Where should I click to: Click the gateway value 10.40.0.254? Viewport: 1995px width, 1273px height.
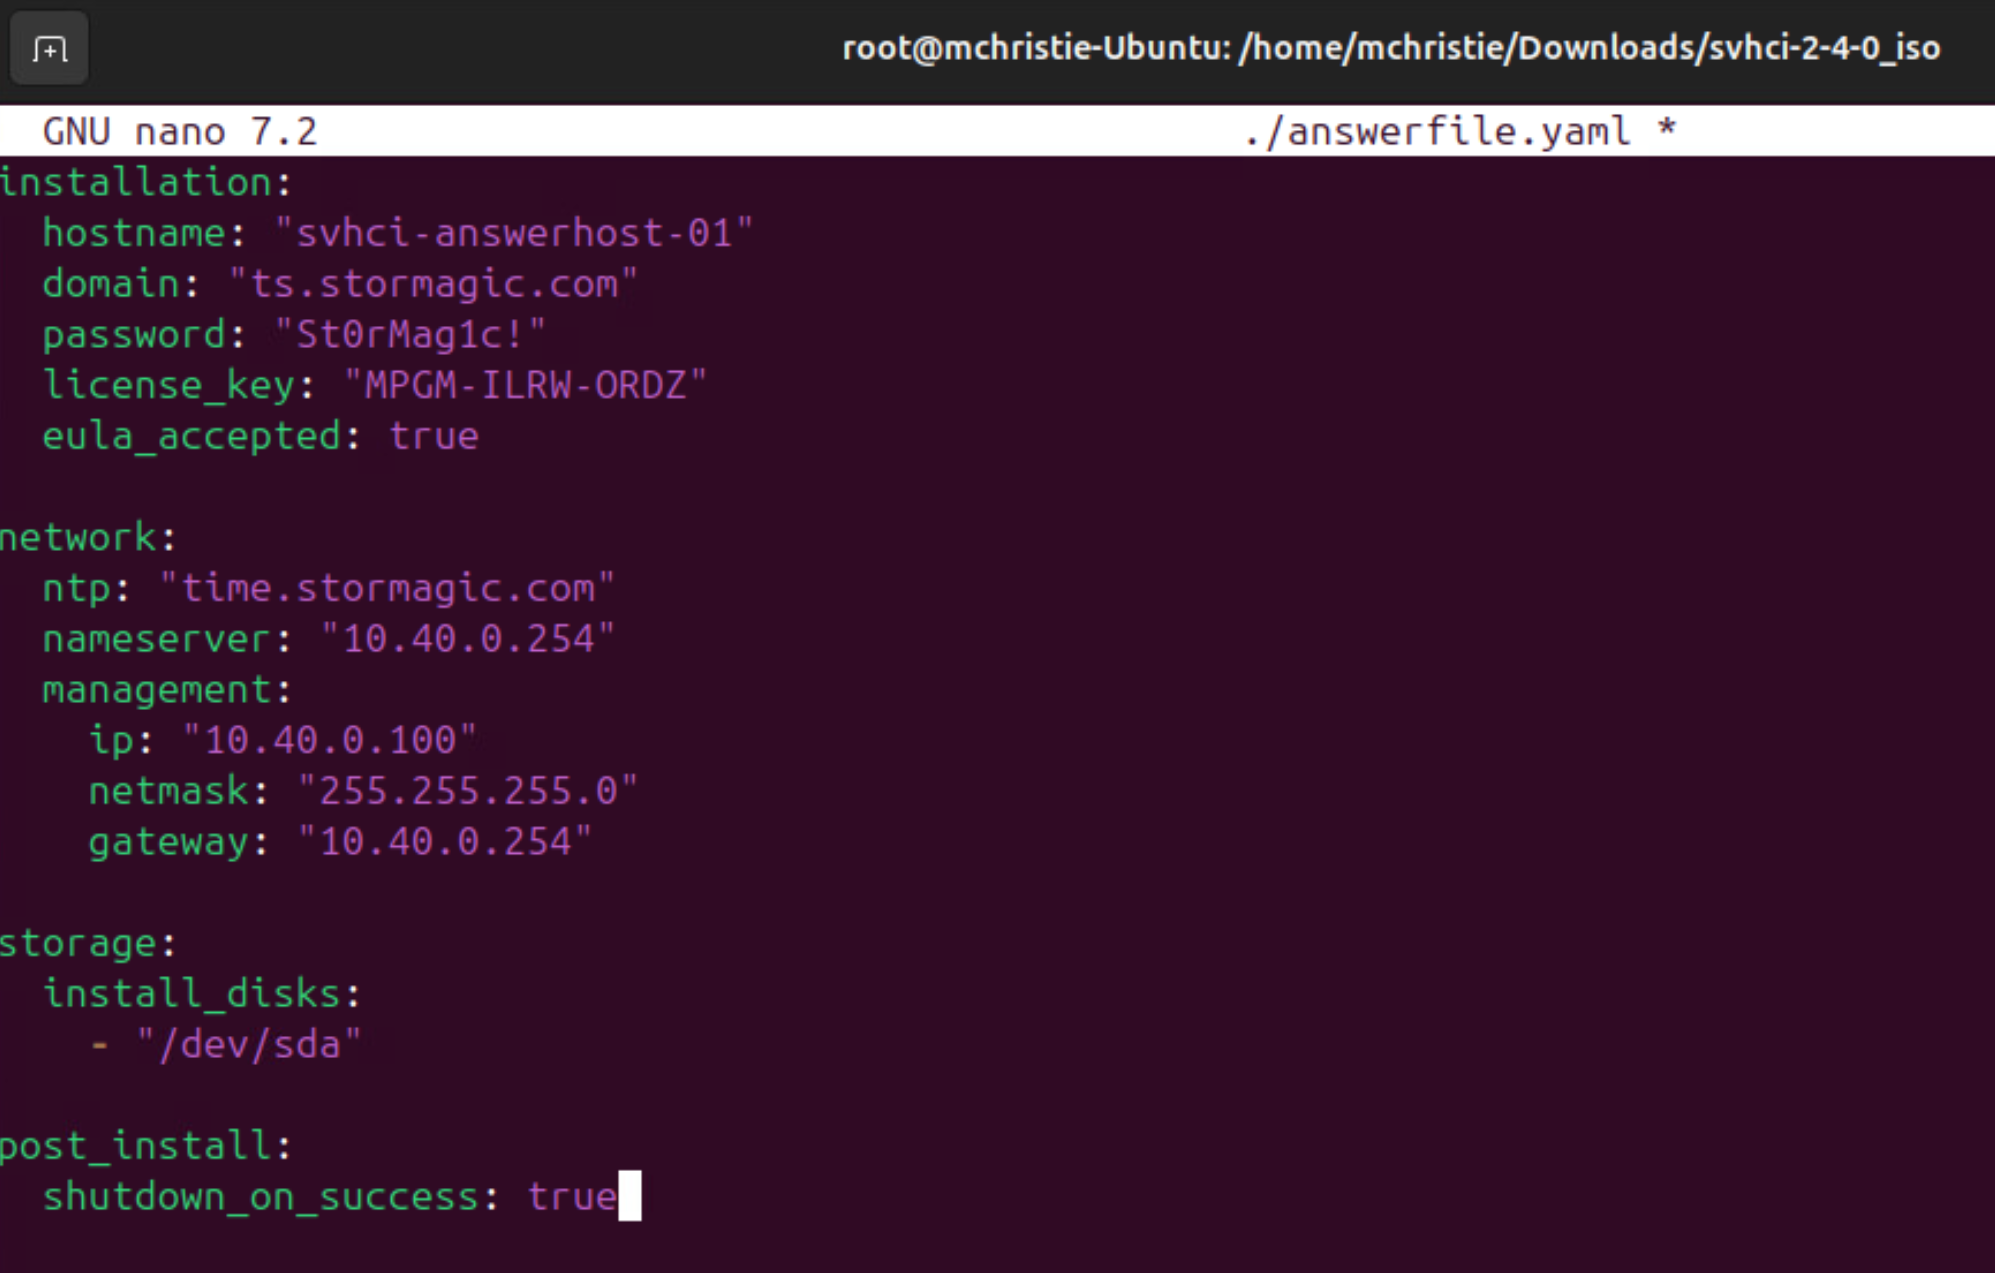coord(445,842)
